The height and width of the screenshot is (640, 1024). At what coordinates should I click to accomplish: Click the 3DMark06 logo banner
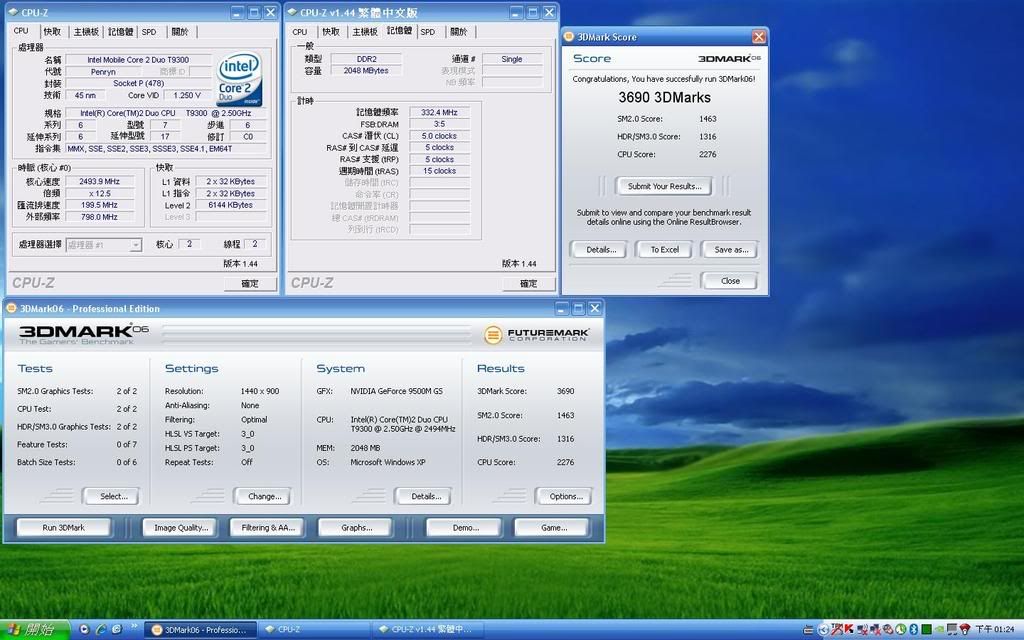point(84,334)
